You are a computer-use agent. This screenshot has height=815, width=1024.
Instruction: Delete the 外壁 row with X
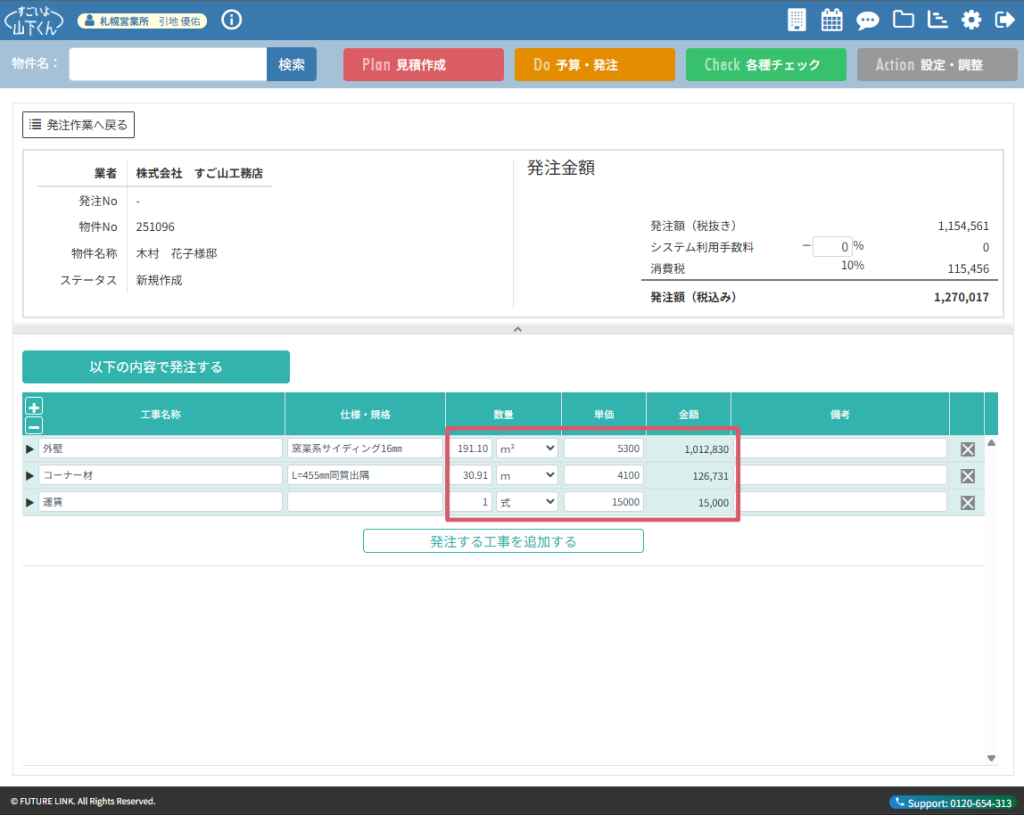(x=967, y=449)
